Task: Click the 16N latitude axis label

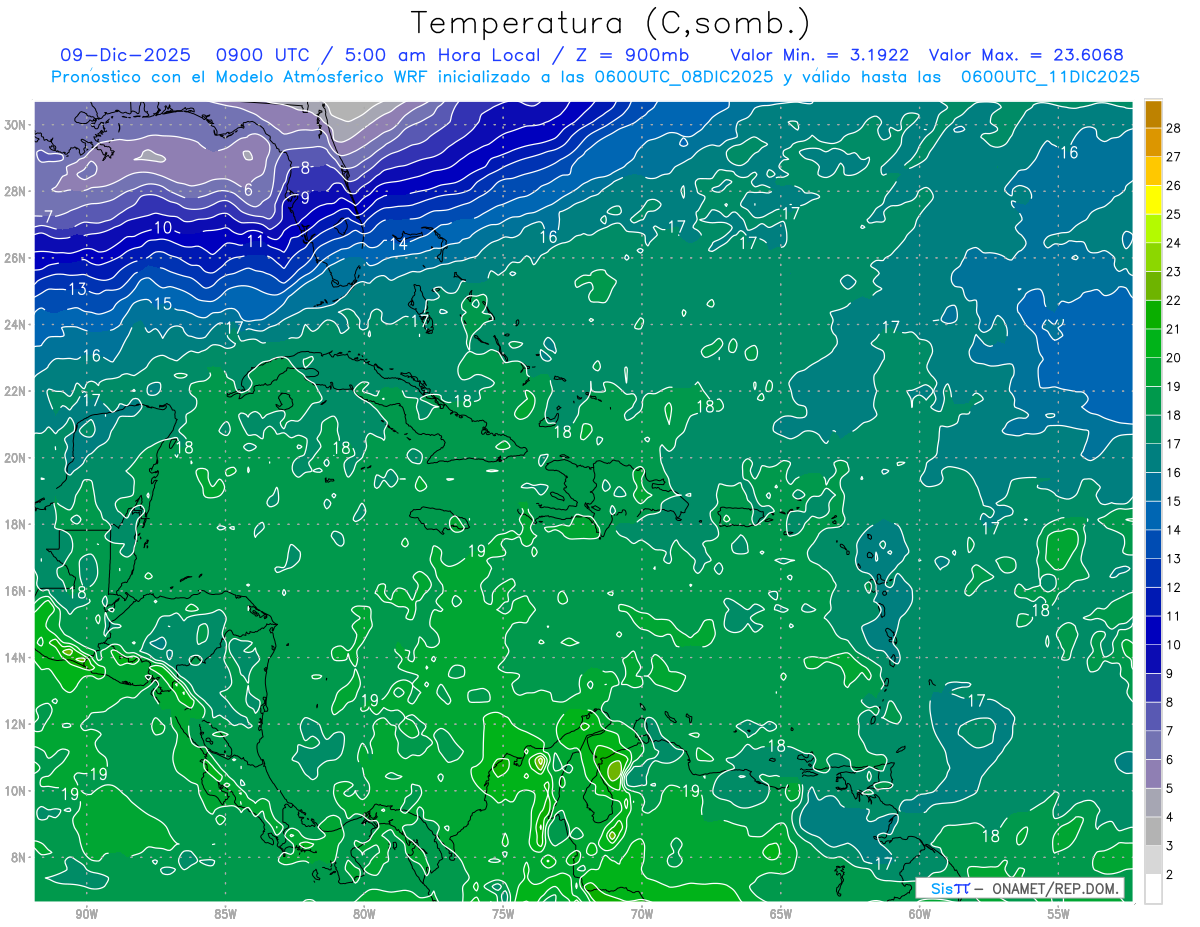Action: (x=16, y=591)
